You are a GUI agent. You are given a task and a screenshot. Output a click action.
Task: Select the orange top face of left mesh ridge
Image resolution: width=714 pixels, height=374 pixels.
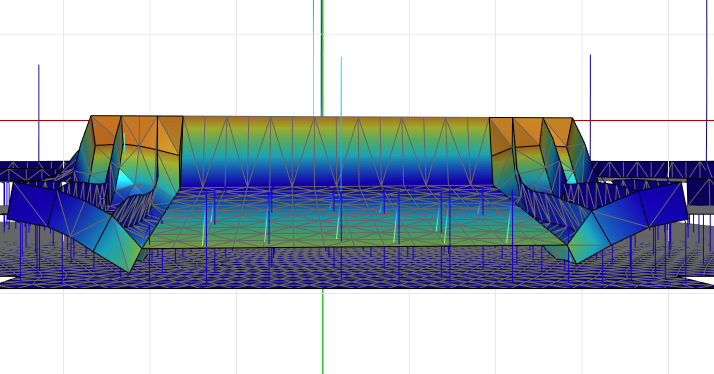pos(137,132)
